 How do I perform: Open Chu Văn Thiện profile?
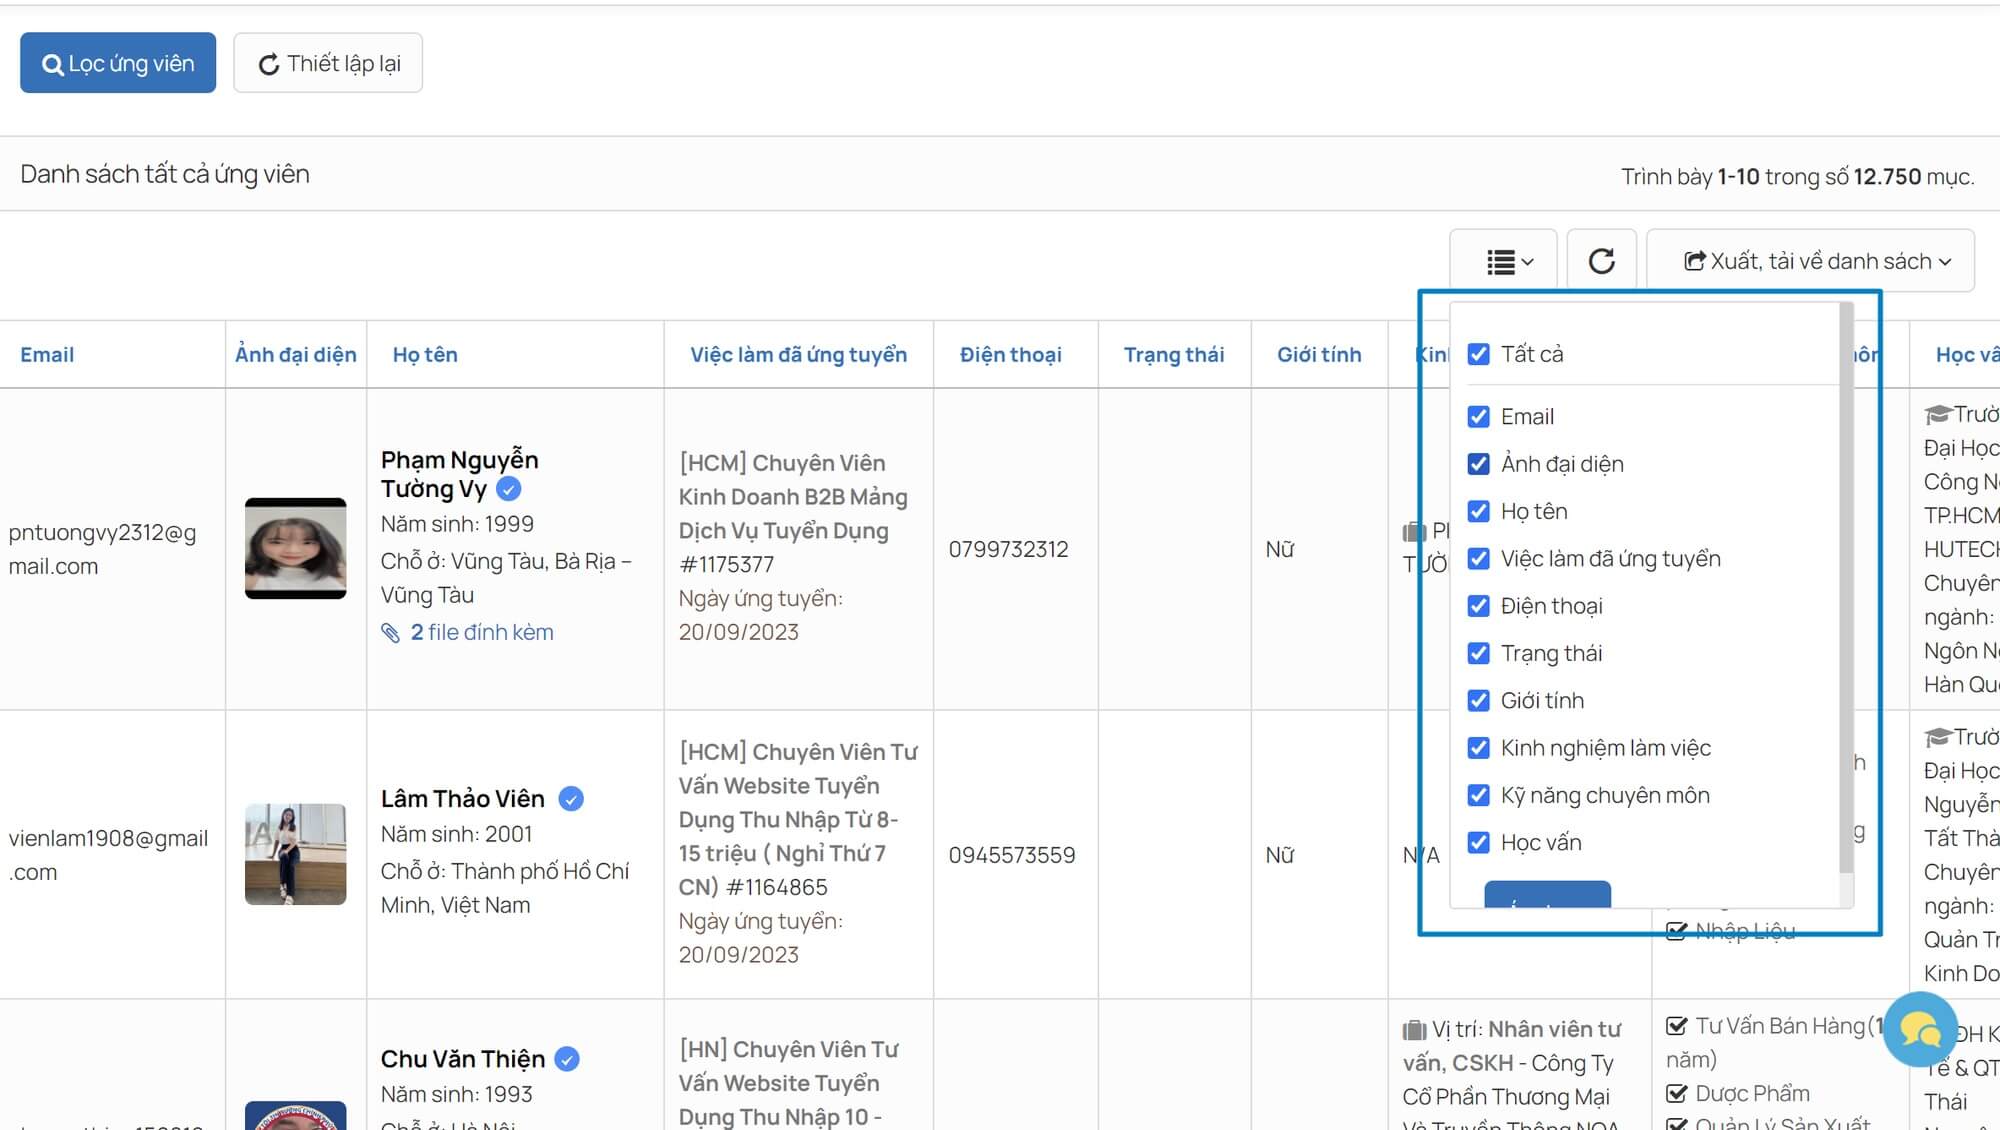pyautogui.click(x=463, y=1058)
